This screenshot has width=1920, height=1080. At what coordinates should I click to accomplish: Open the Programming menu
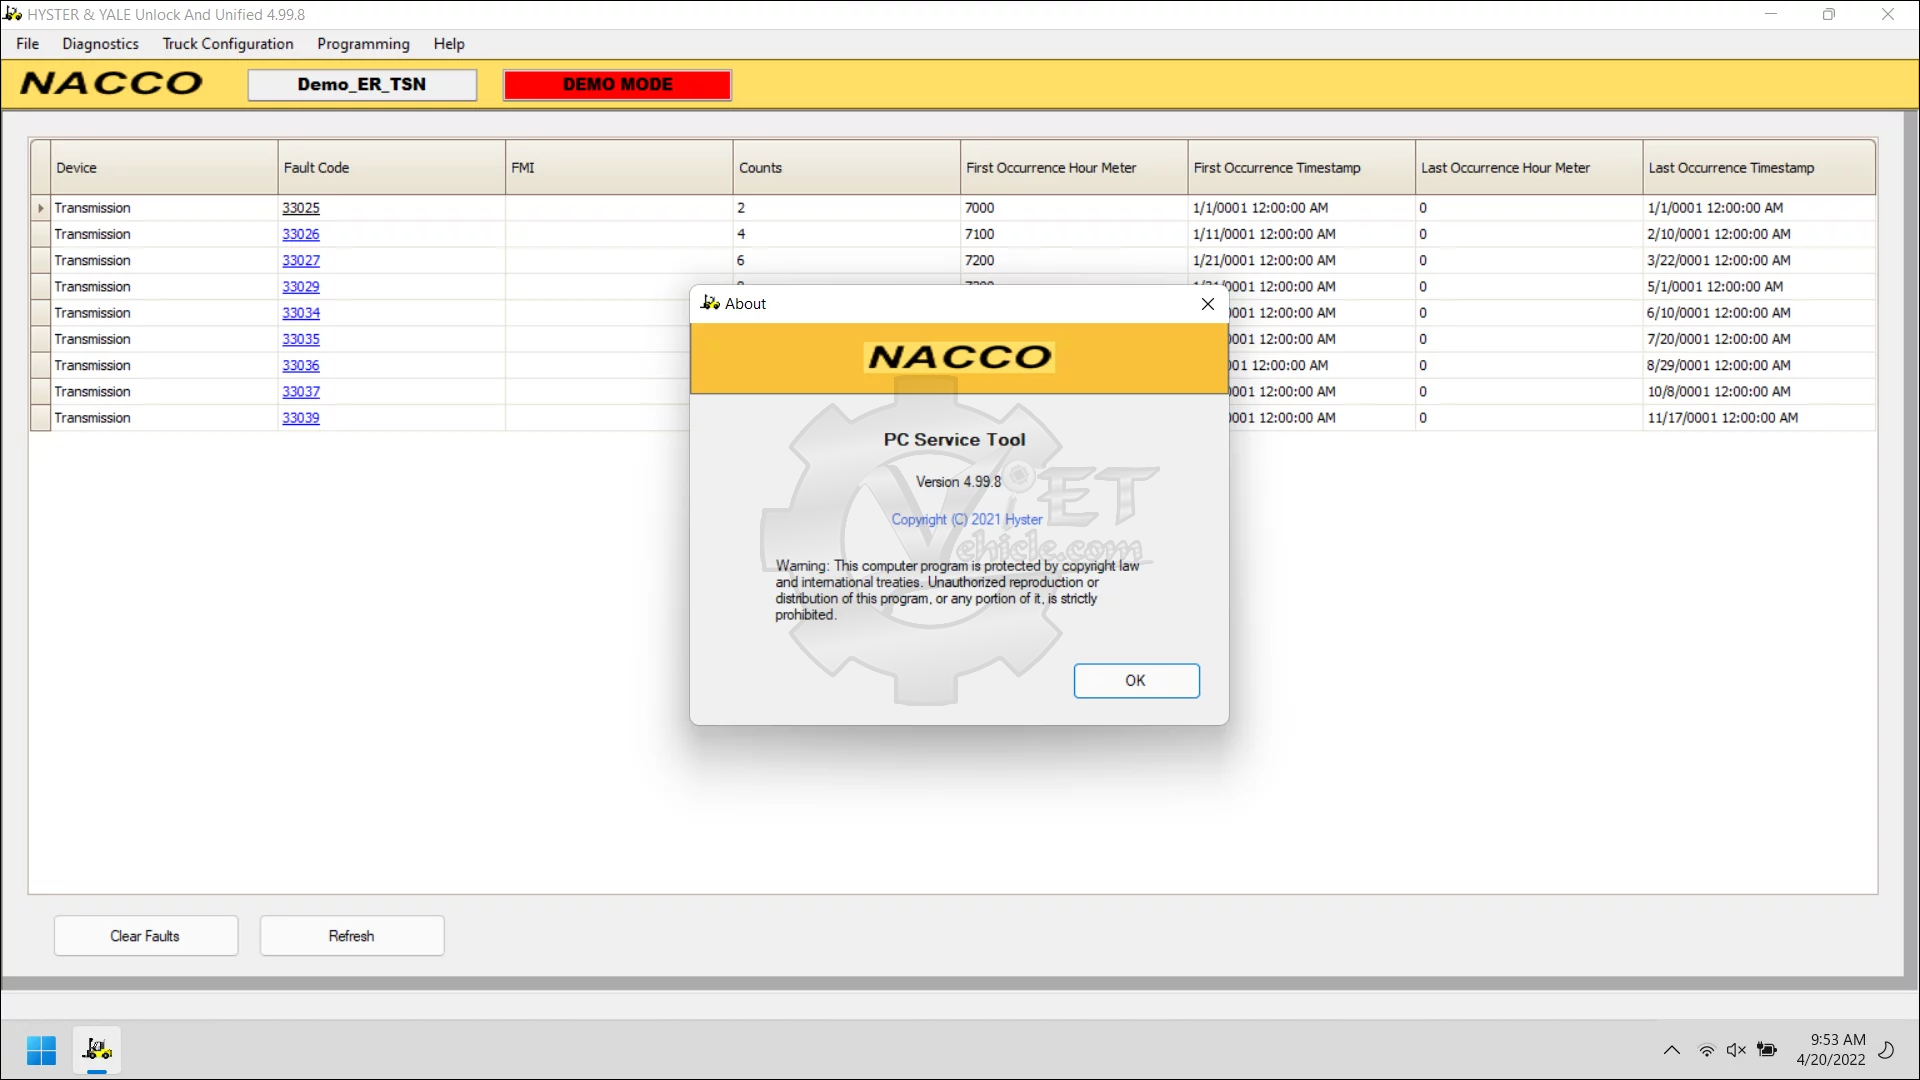coord(363,44)
